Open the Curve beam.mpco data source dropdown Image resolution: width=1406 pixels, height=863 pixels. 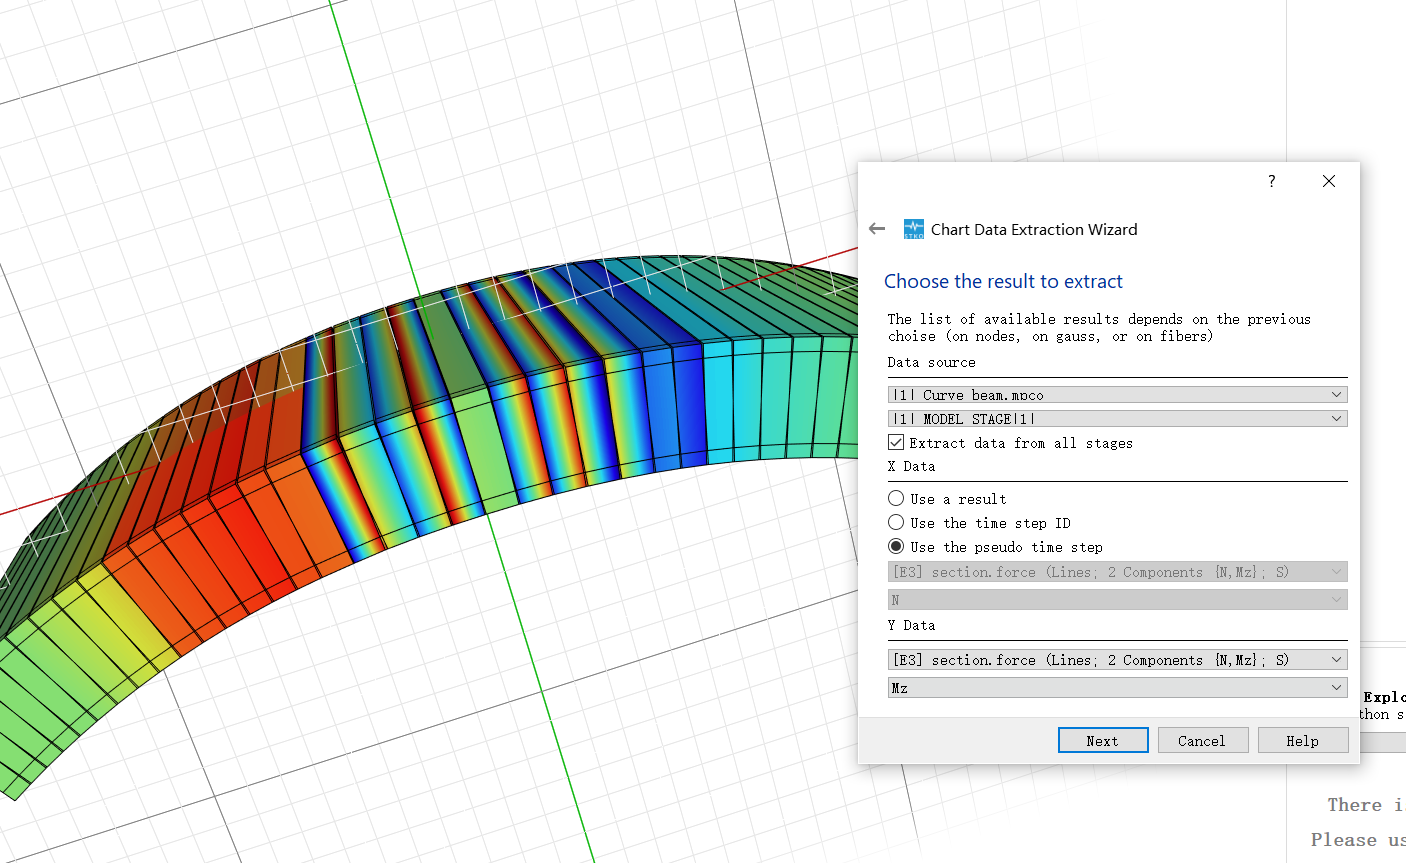1117,395
